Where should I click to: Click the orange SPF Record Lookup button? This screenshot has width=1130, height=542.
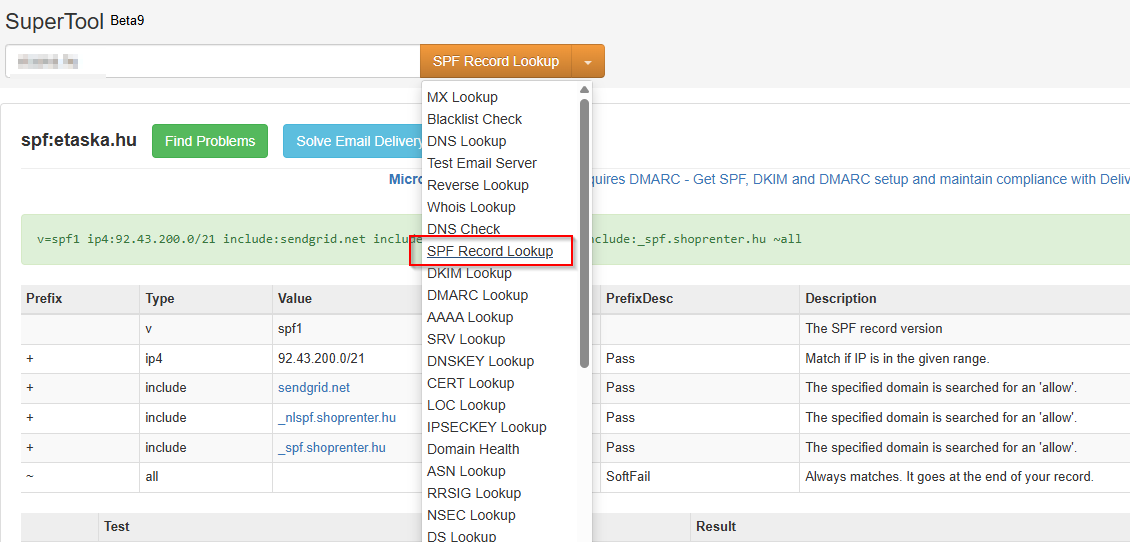tap(496, 61)
